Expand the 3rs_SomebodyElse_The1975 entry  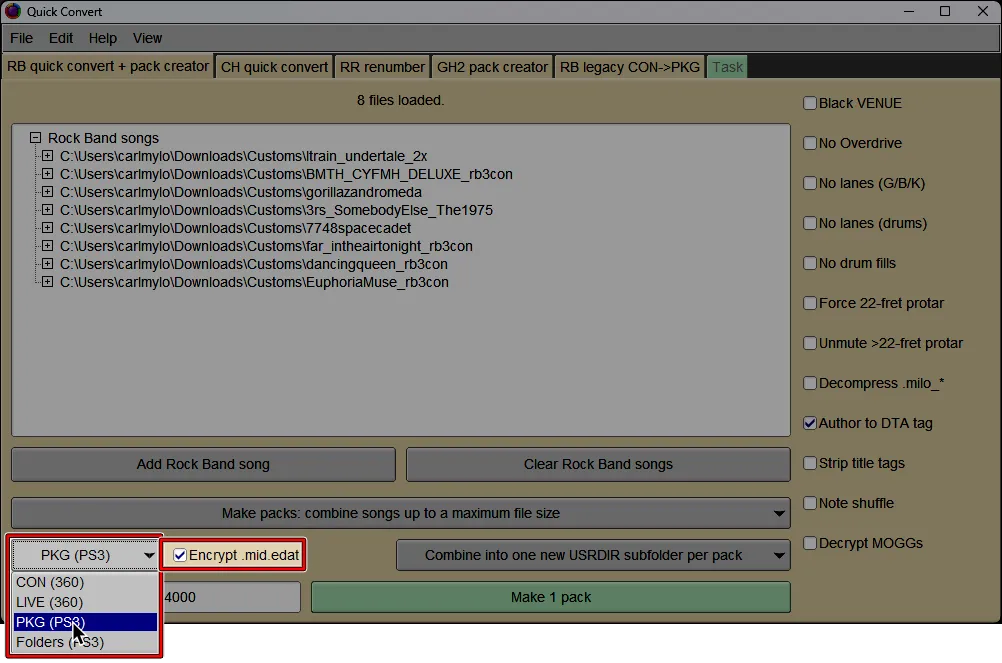coord(47,210)
